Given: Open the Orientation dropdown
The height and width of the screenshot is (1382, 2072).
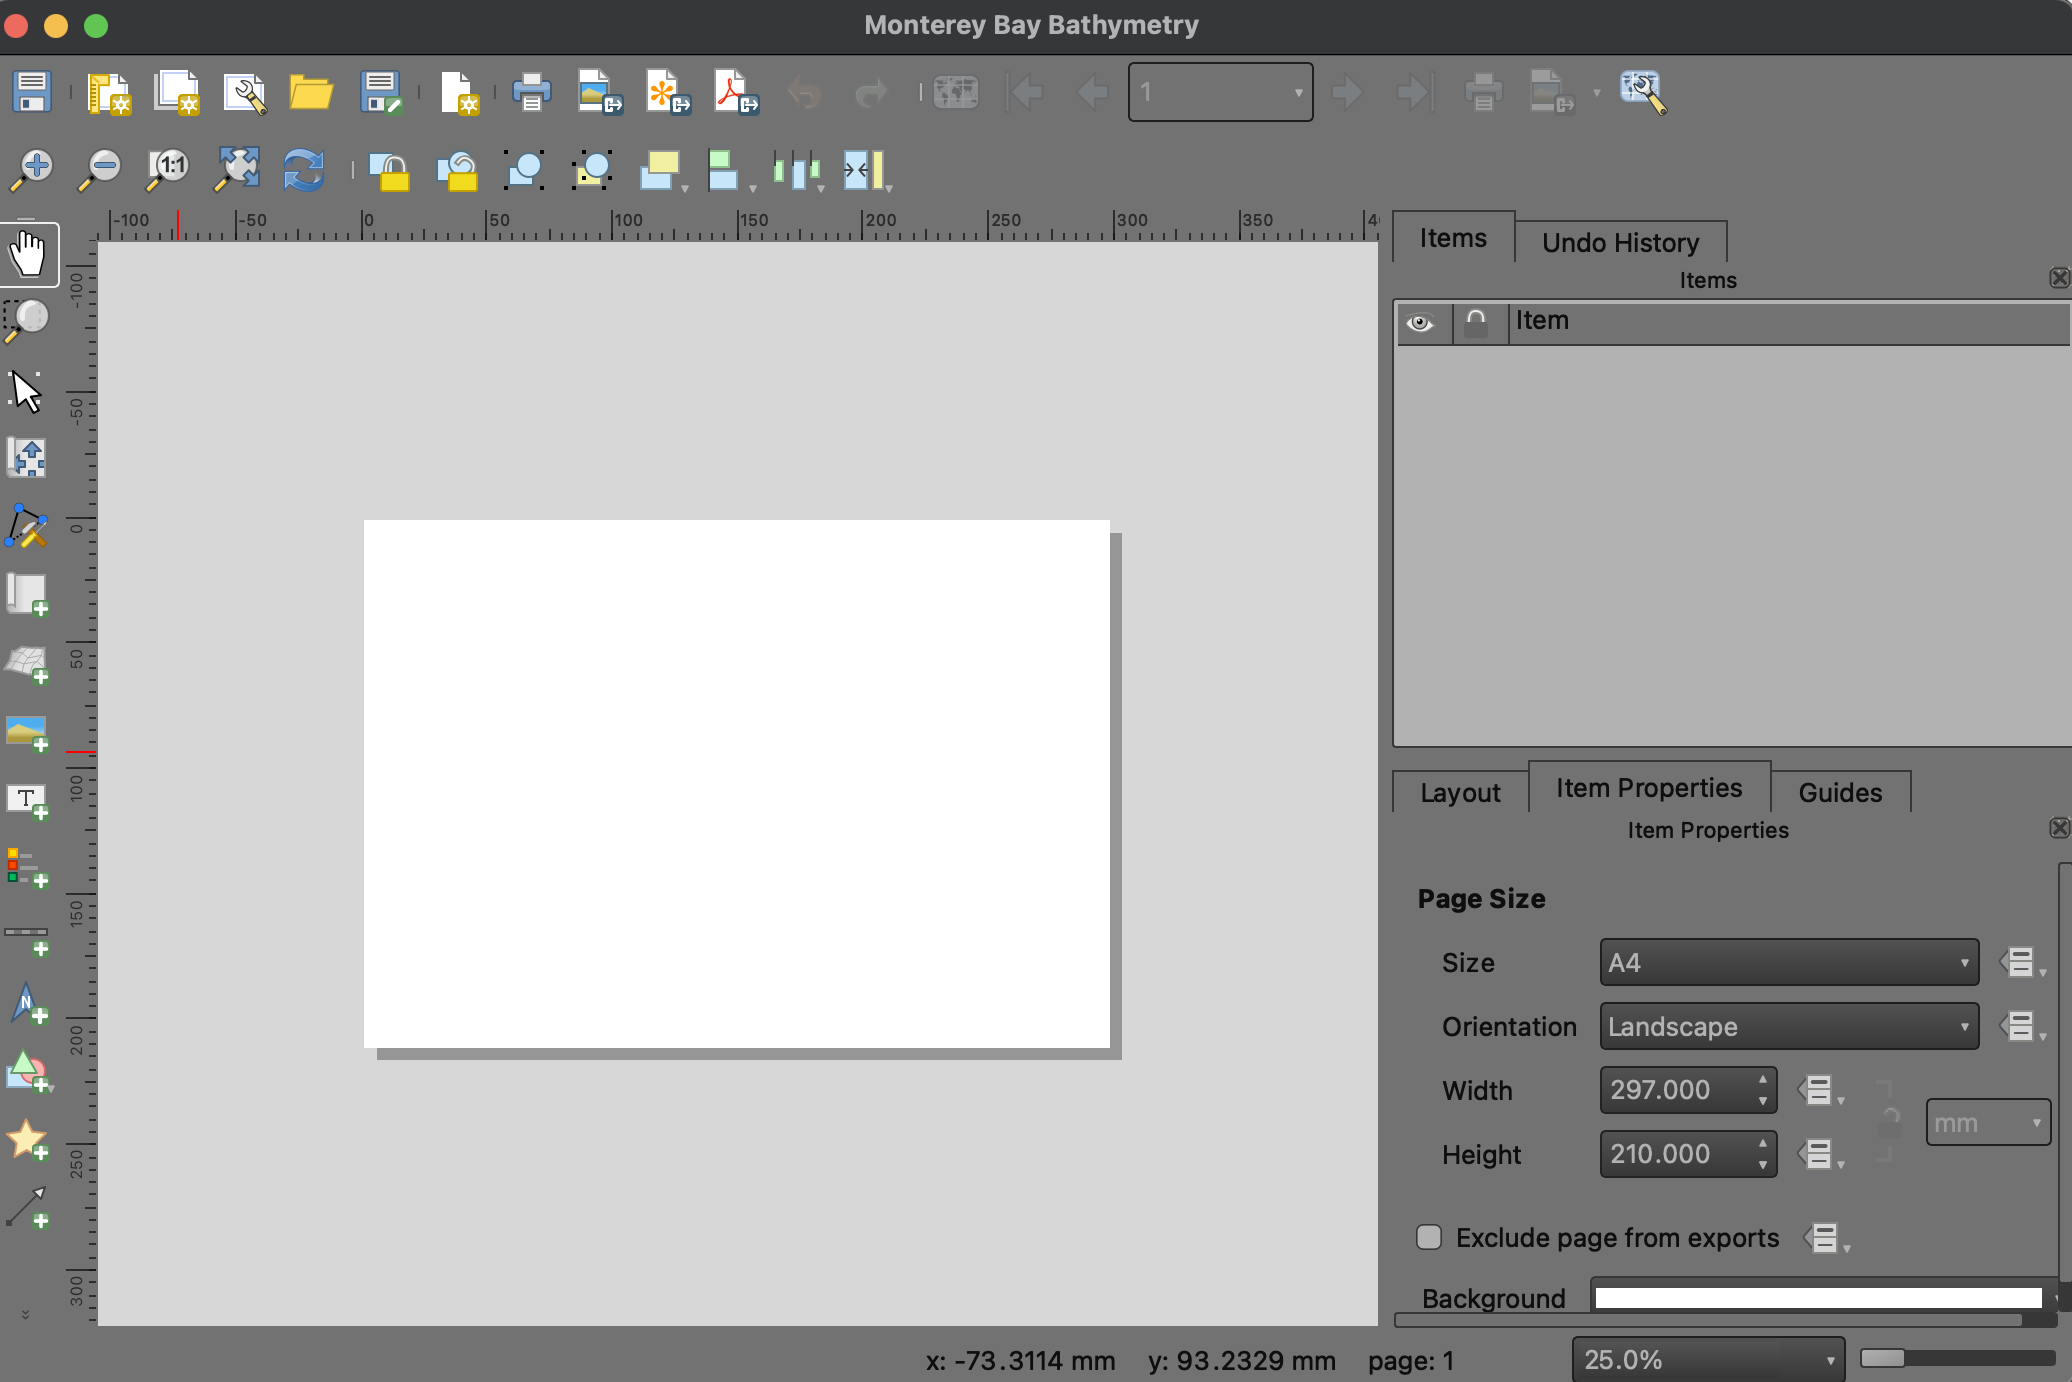Looking at the screenshot, I should click(1789, 1026).
